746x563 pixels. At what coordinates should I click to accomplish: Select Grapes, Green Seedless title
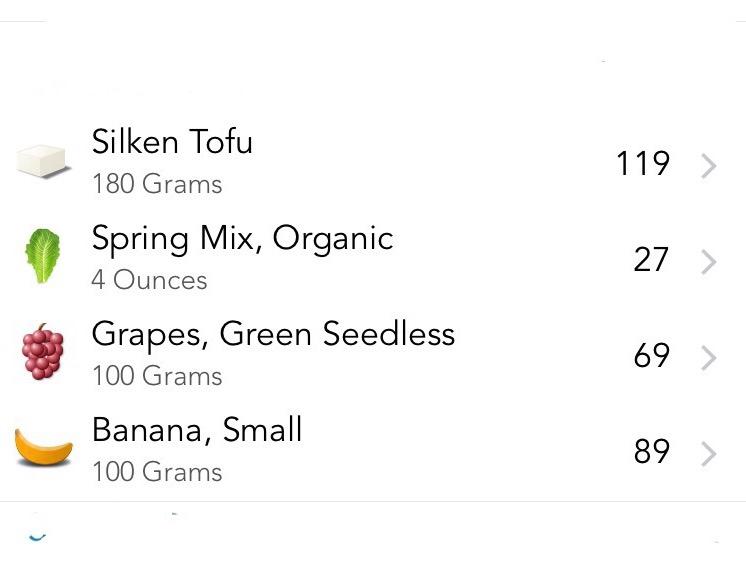(273, 334)
